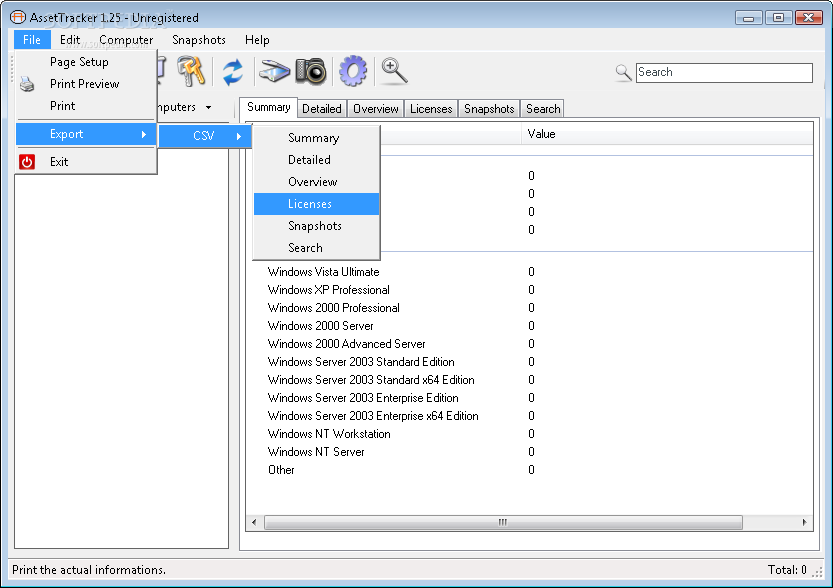Switch to the Snapshots tab
The height and width of the screenshot is (588, 833).
click(489, 109)
